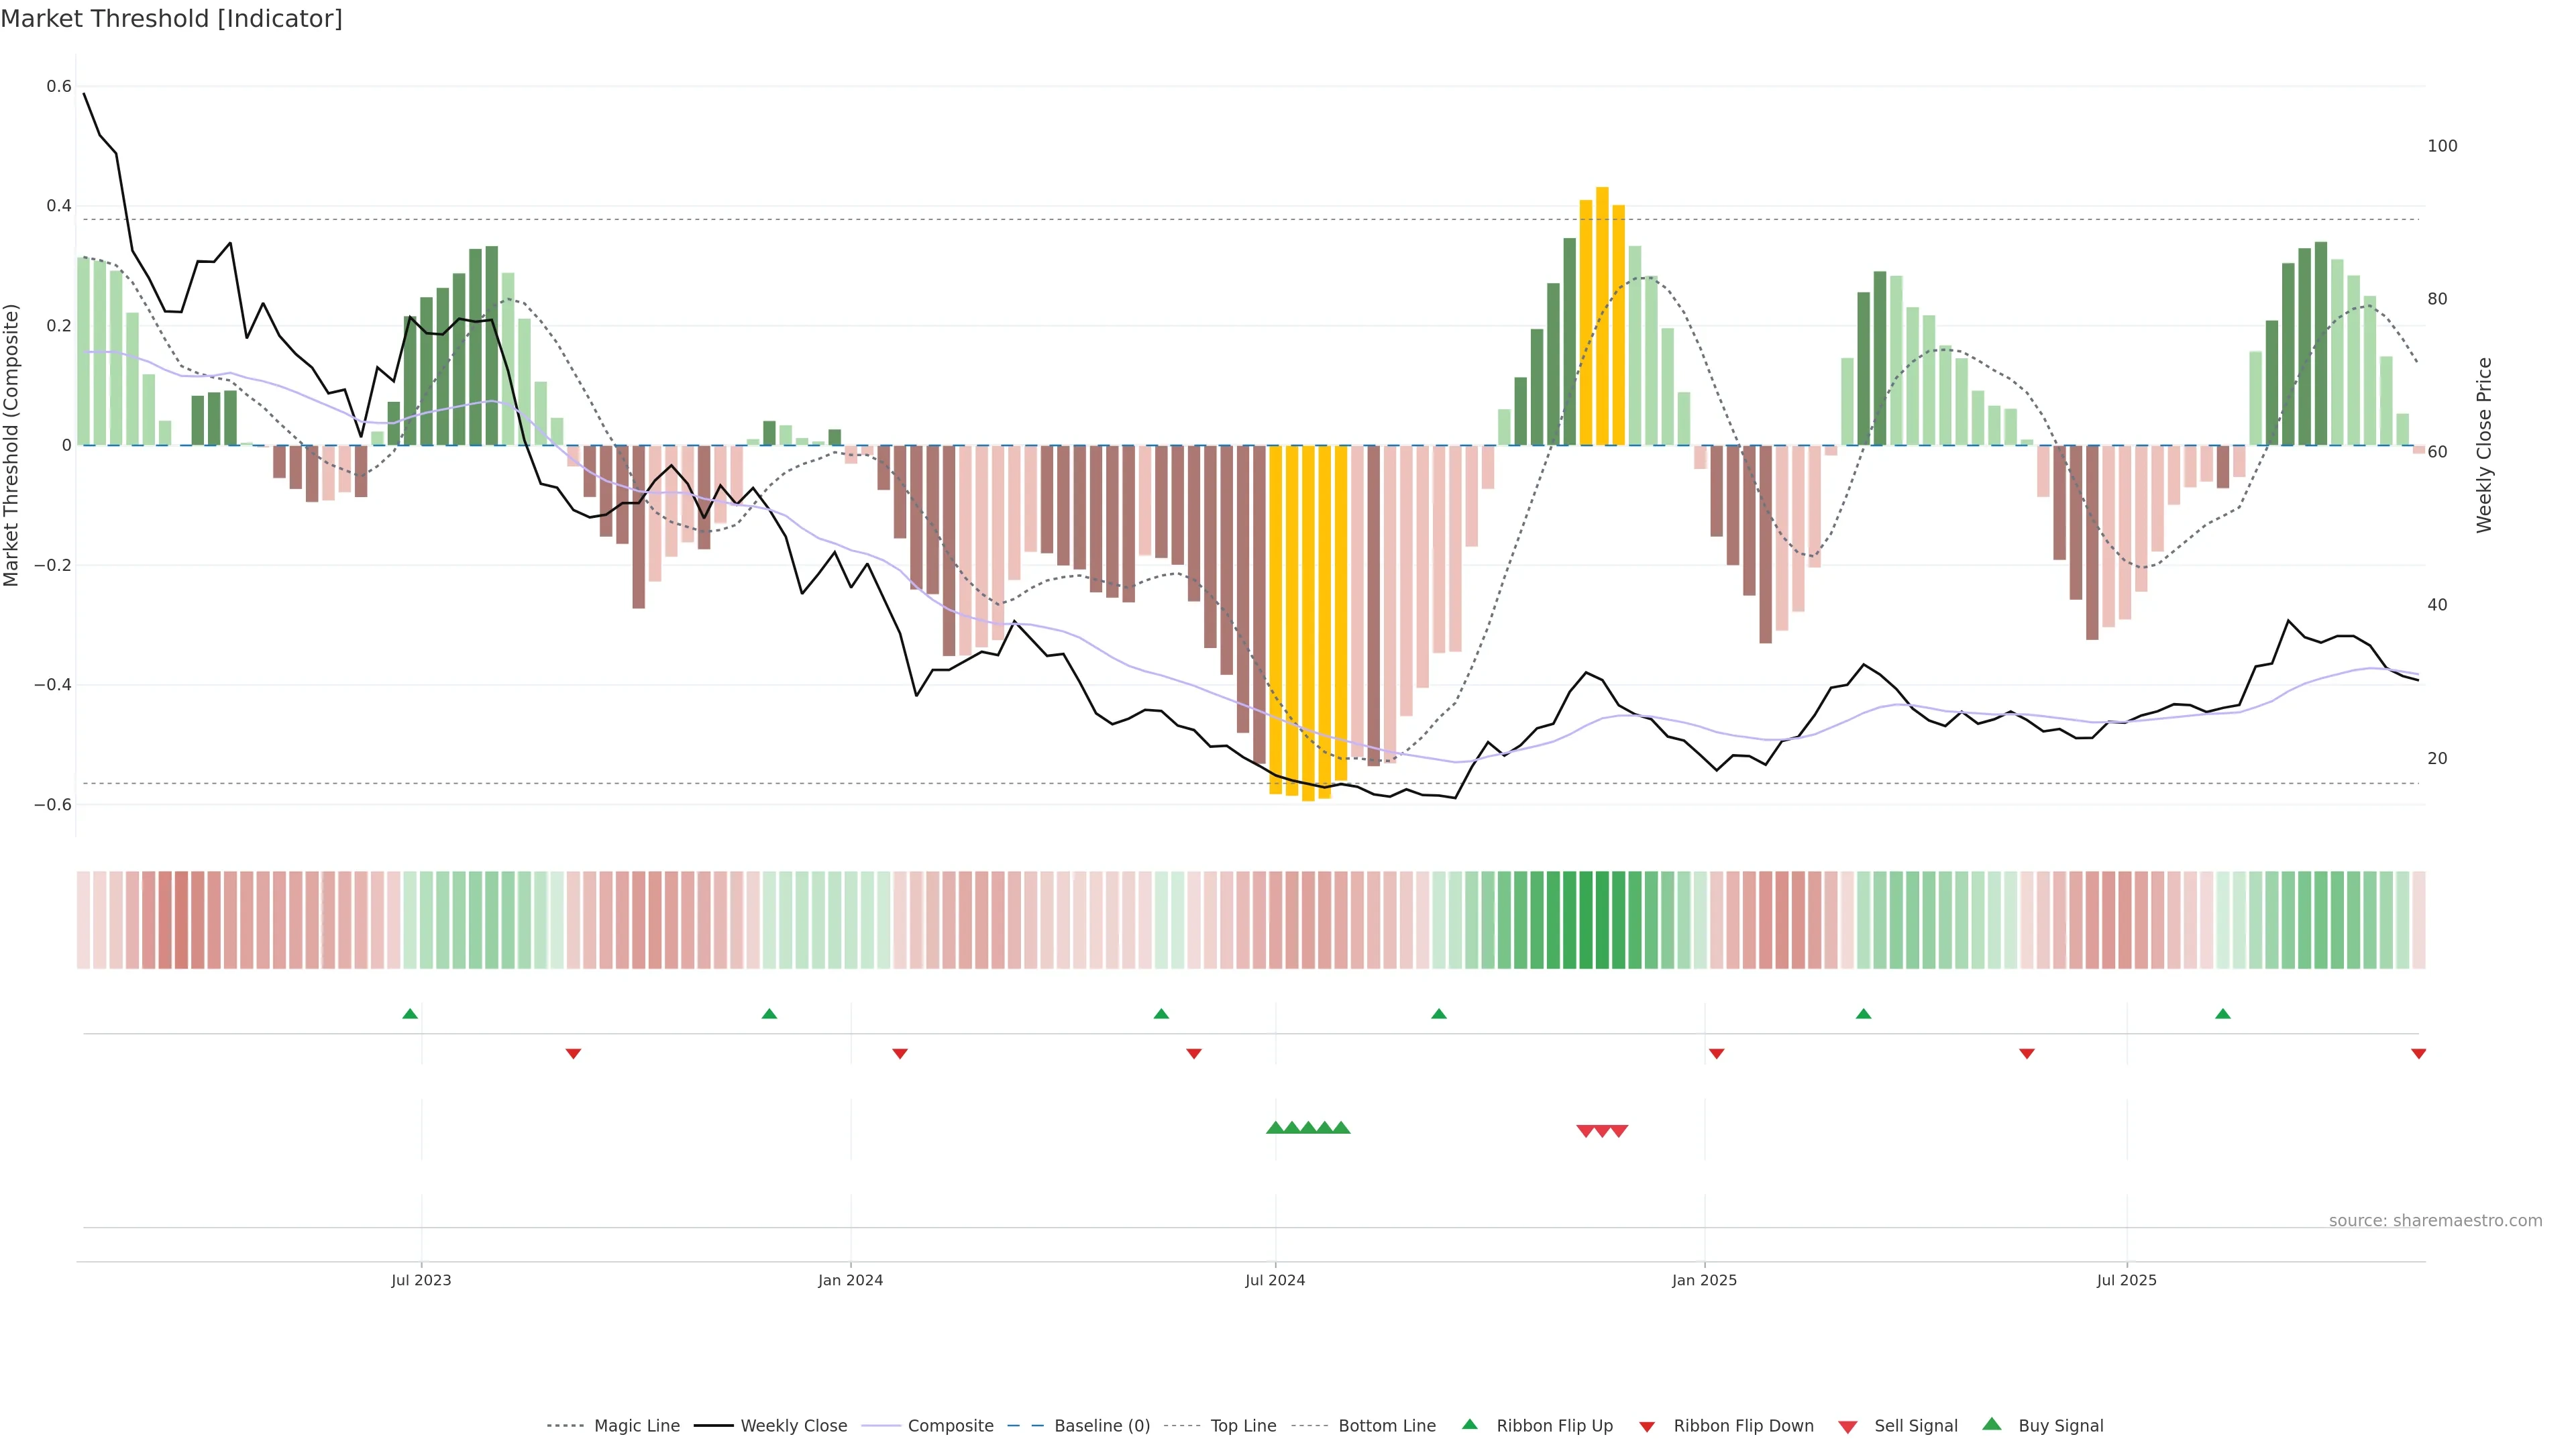The image size is (2576, 1449).
Task: Click the source: sharemaestro.com text
Action: click(x=2435, y=1220)
